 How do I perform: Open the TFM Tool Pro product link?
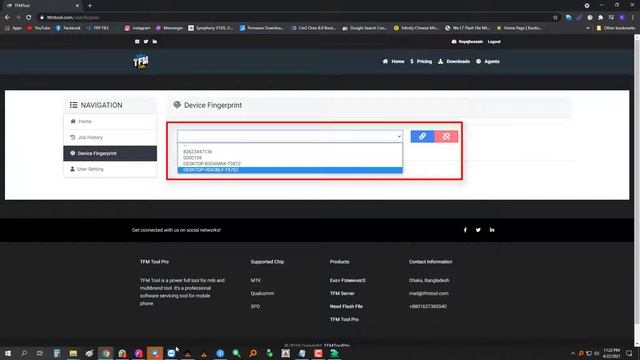[344, 320]
